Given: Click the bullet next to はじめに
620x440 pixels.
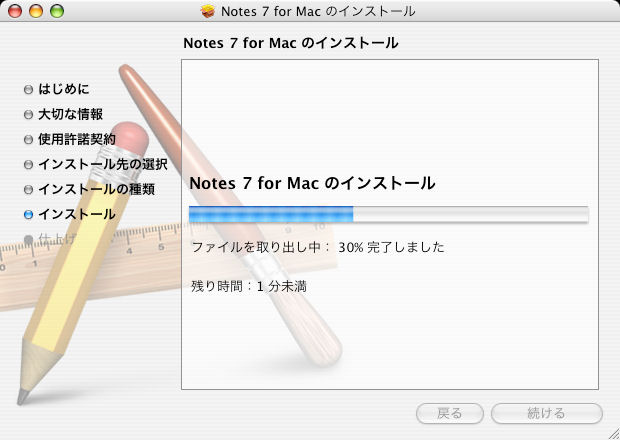Looking at the screenshot, I should pyautogui.click(x=28, y=89).
